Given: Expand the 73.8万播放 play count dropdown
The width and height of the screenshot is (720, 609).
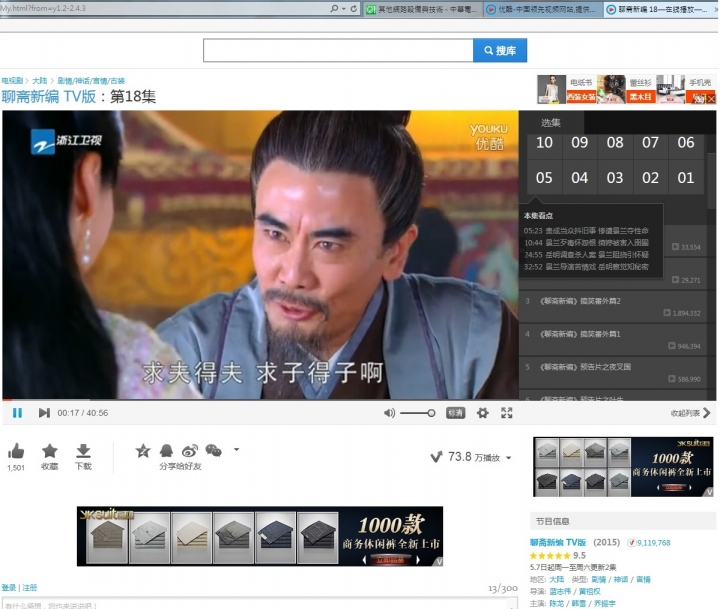Looking at the screenshot, I should [x=508, y=457].
